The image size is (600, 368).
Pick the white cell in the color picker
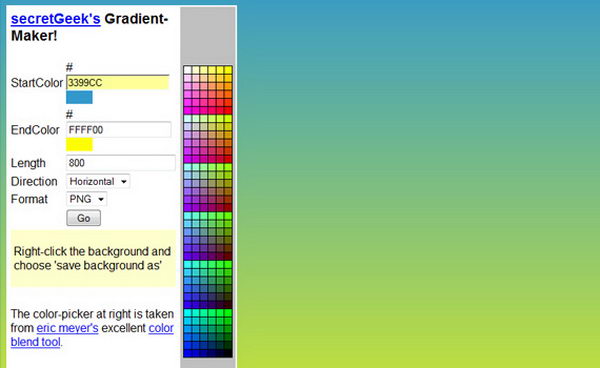click(x=188, y=70)
